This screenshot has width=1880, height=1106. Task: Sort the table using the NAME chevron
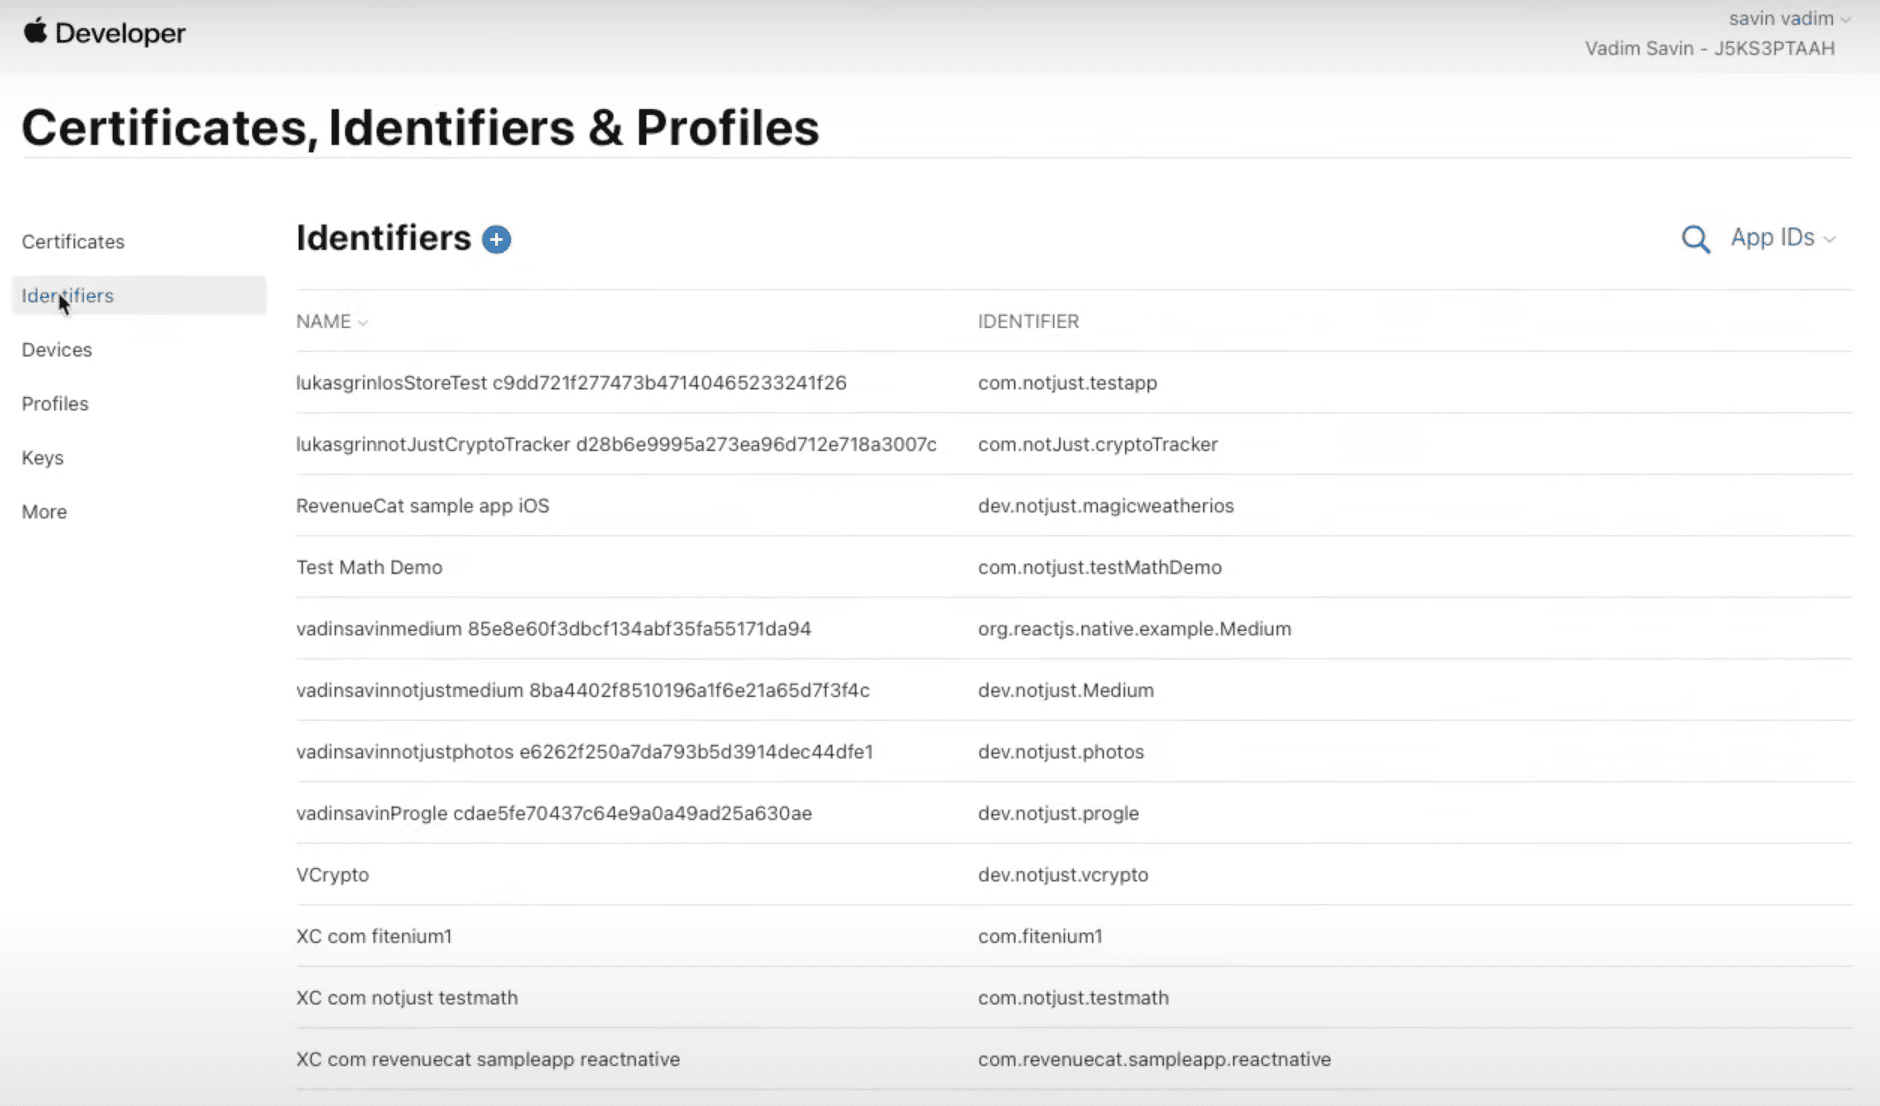[x=361, y=321]
